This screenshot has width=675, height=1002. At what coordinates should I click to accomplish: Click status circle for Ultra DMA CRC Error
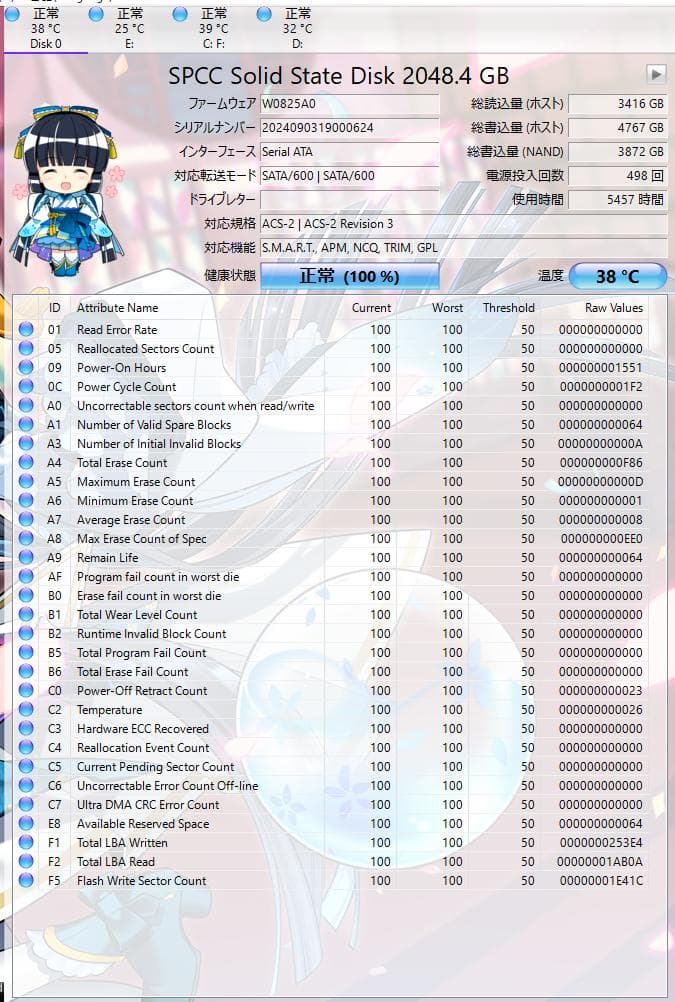[26, 805]
